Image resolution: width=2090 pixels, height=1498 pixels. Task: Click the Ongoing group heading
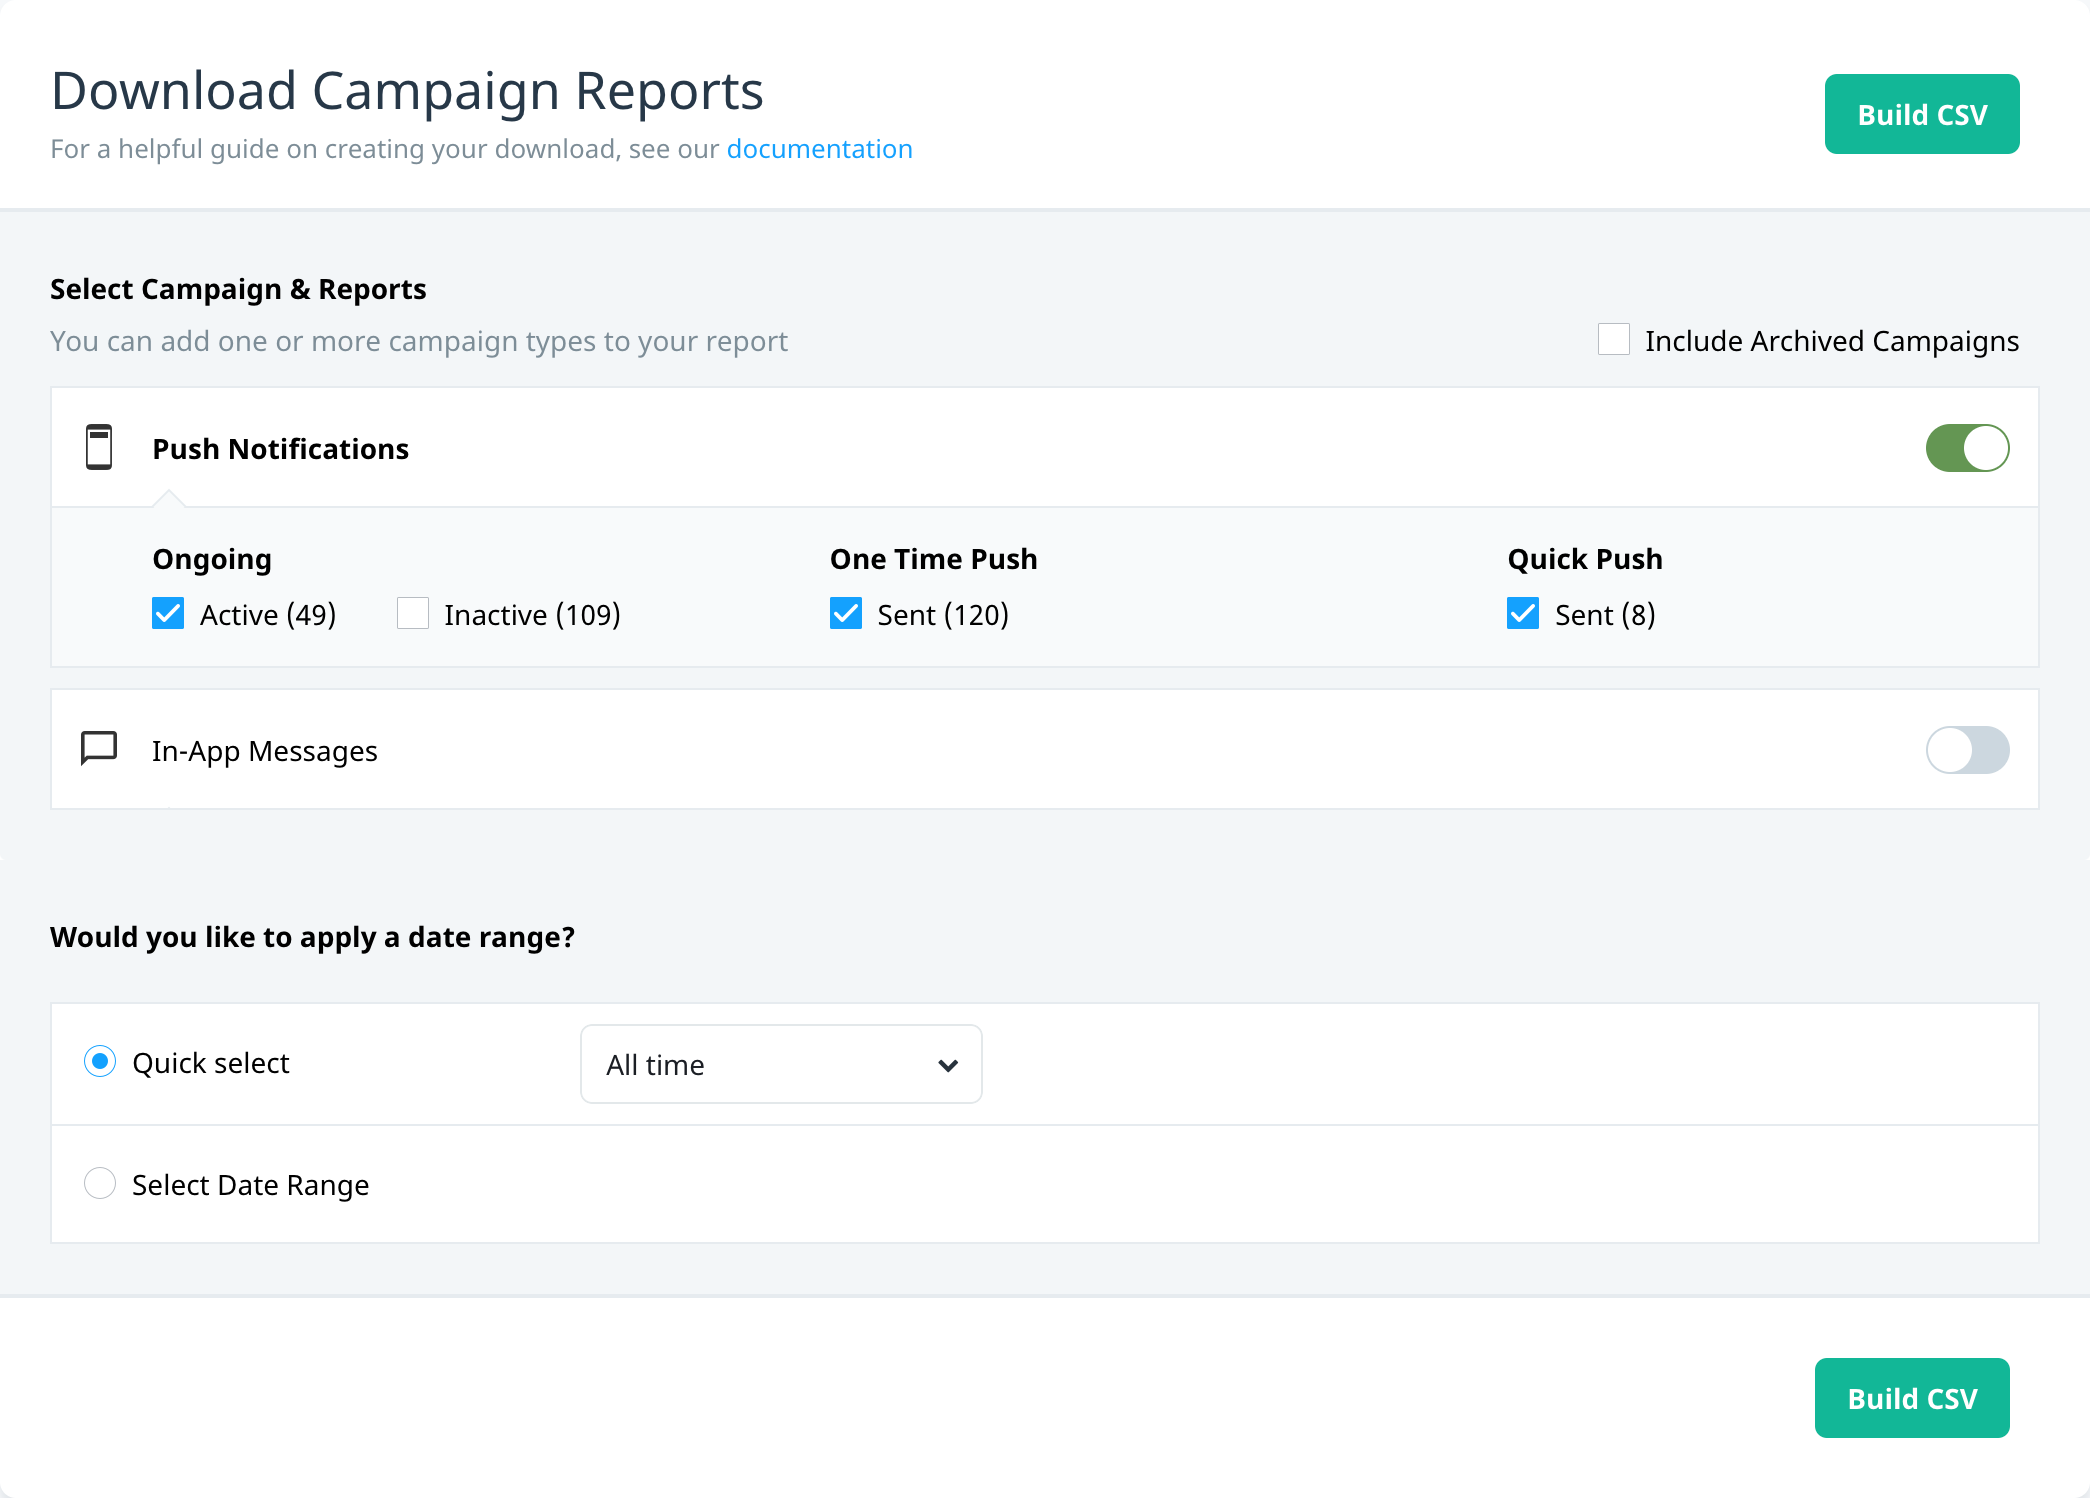pos(212,559)
